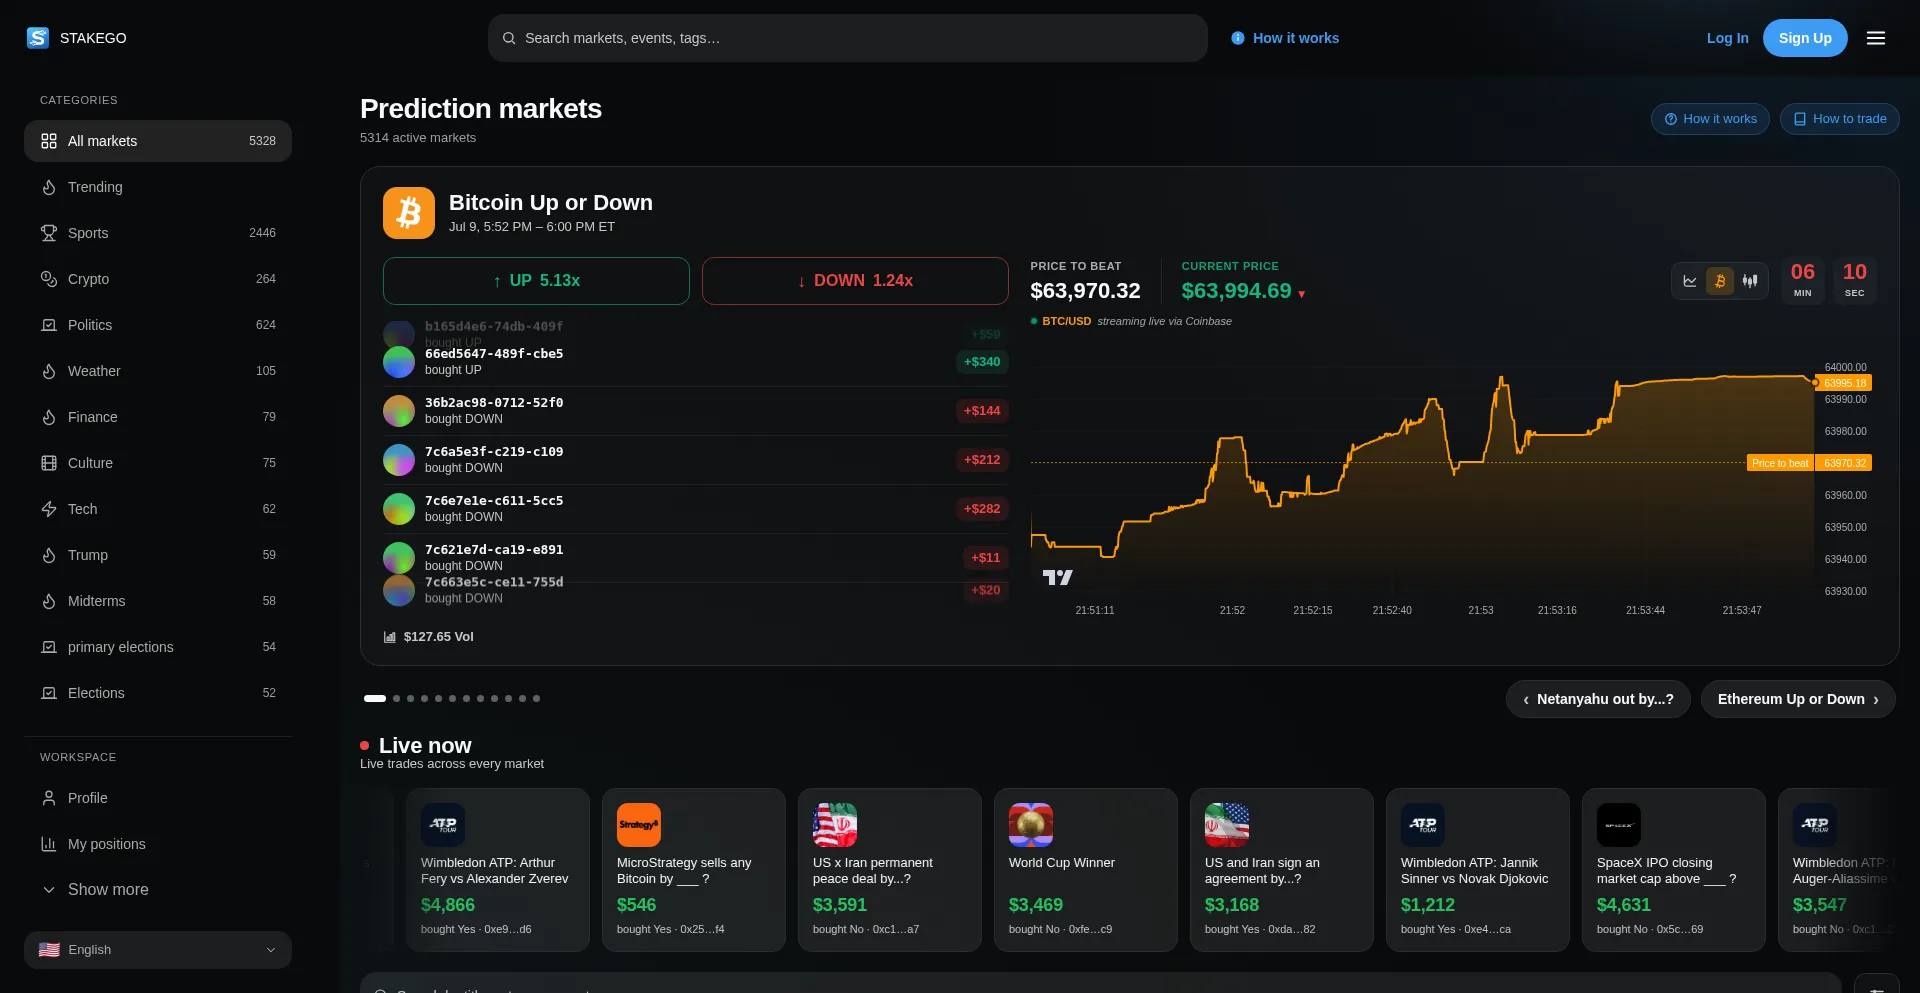Click the Profile person icon

coord(49,798)
